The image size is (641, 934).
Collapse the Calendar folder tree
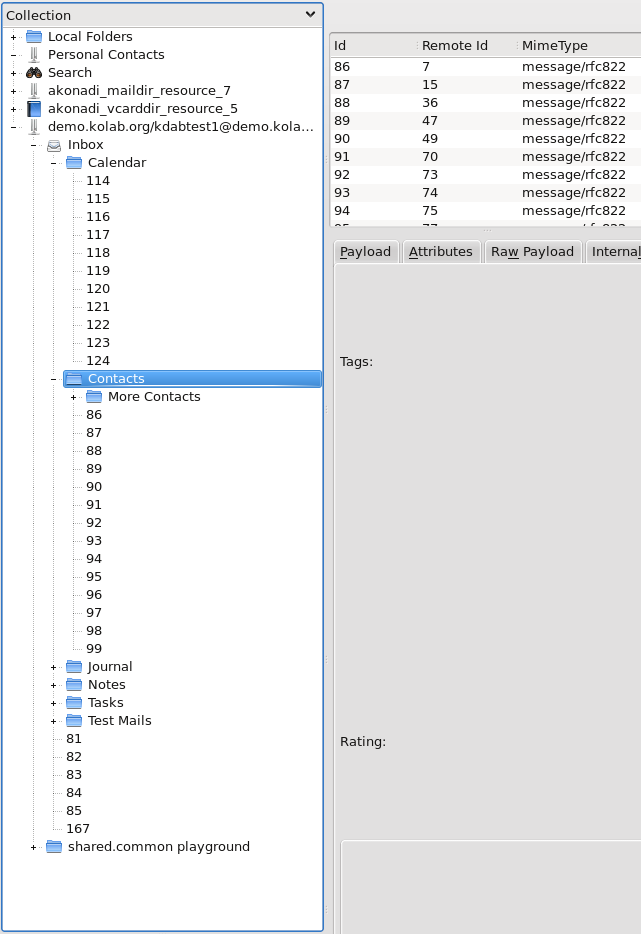(x=54, y=163)
